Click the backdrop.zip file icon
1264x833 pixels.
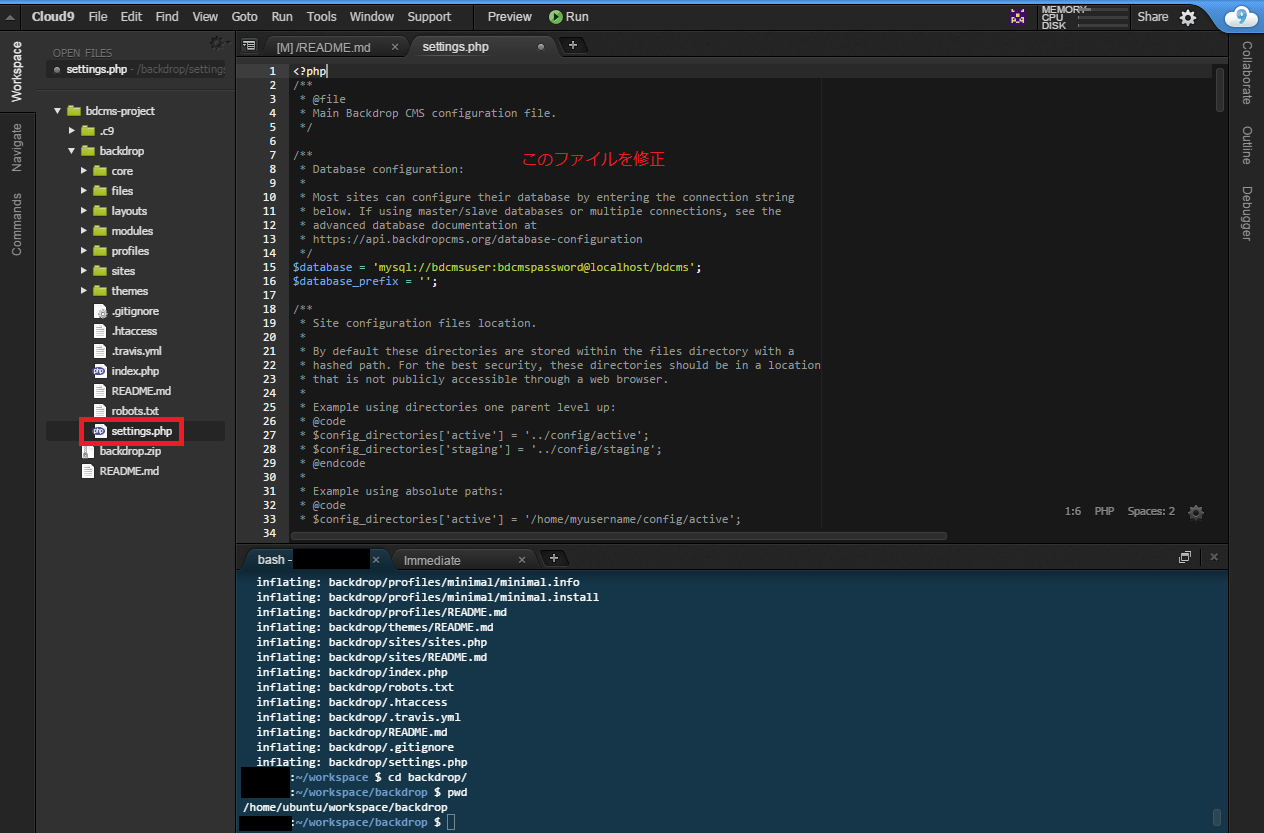pos(88,451)
